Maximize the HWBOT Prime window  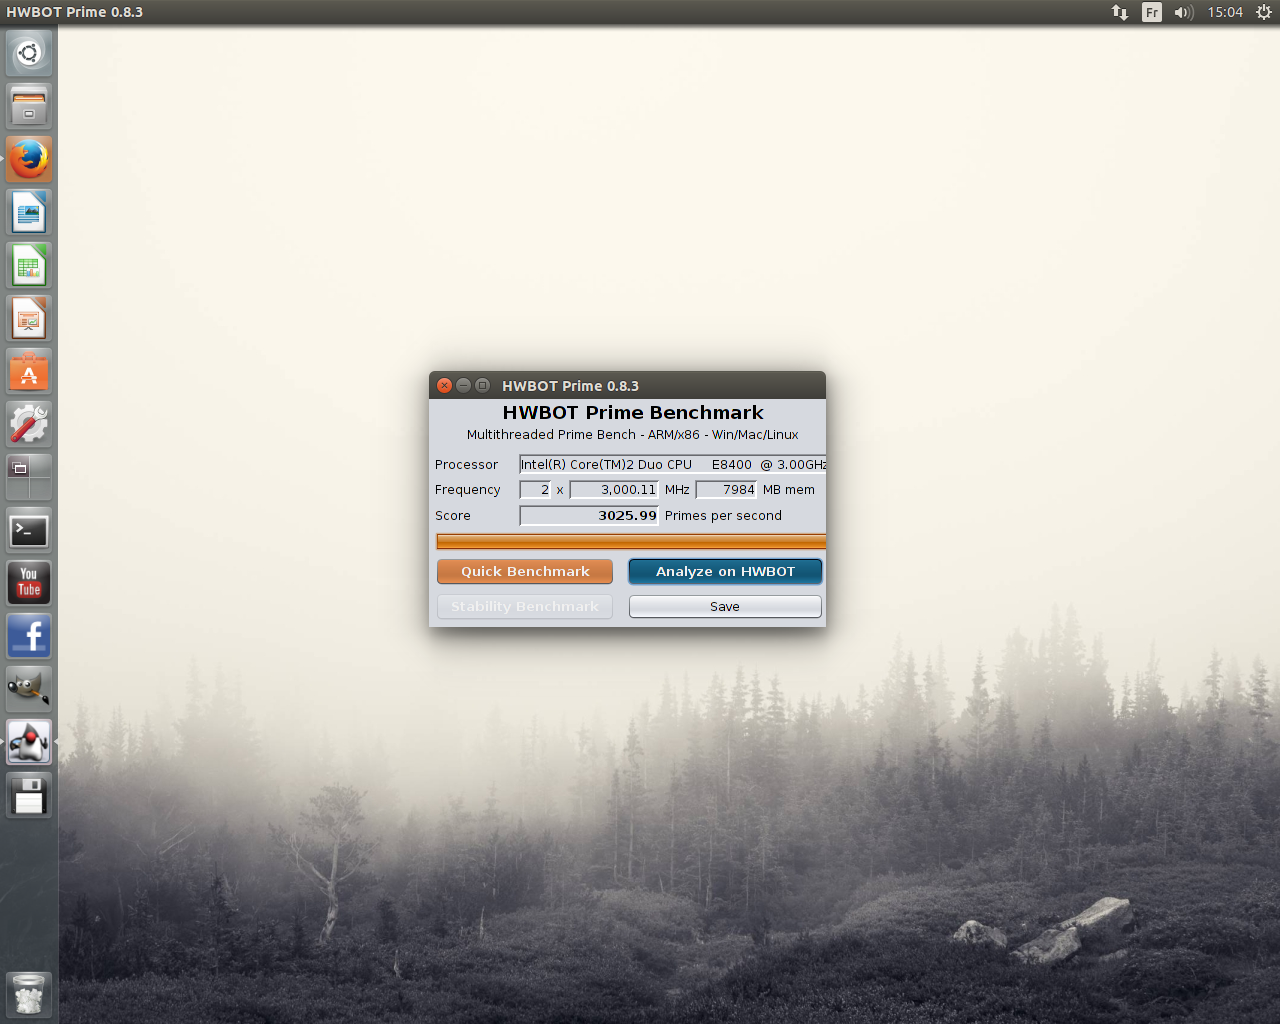[482, 385]
